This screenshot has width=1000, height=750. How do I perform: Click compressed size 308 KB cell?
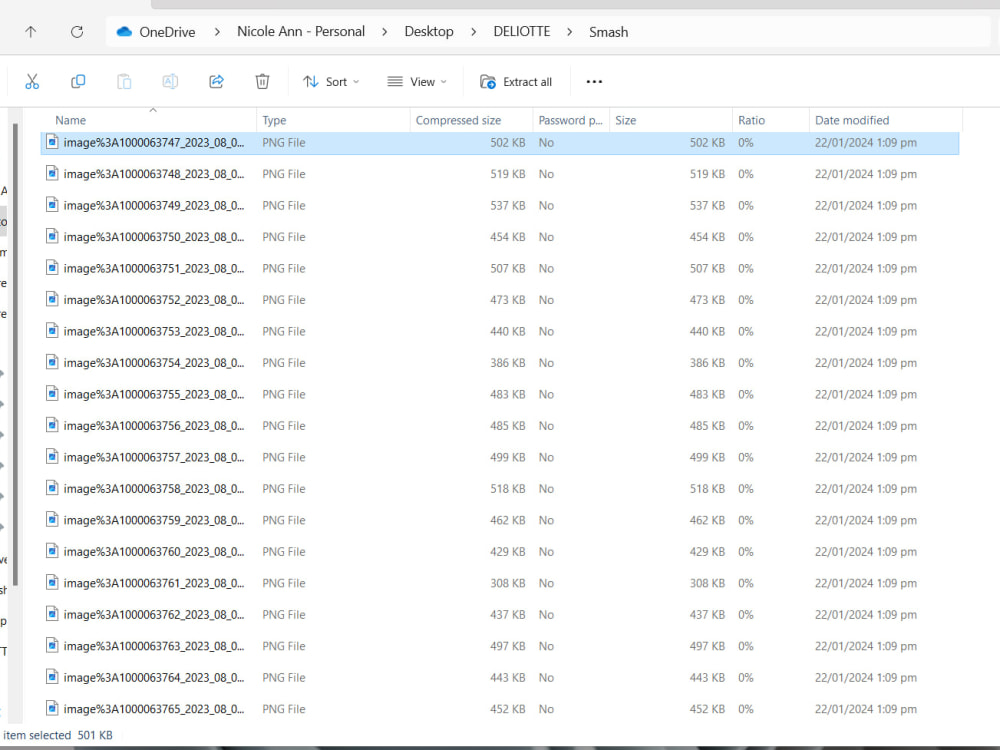[x=508, y=583]
